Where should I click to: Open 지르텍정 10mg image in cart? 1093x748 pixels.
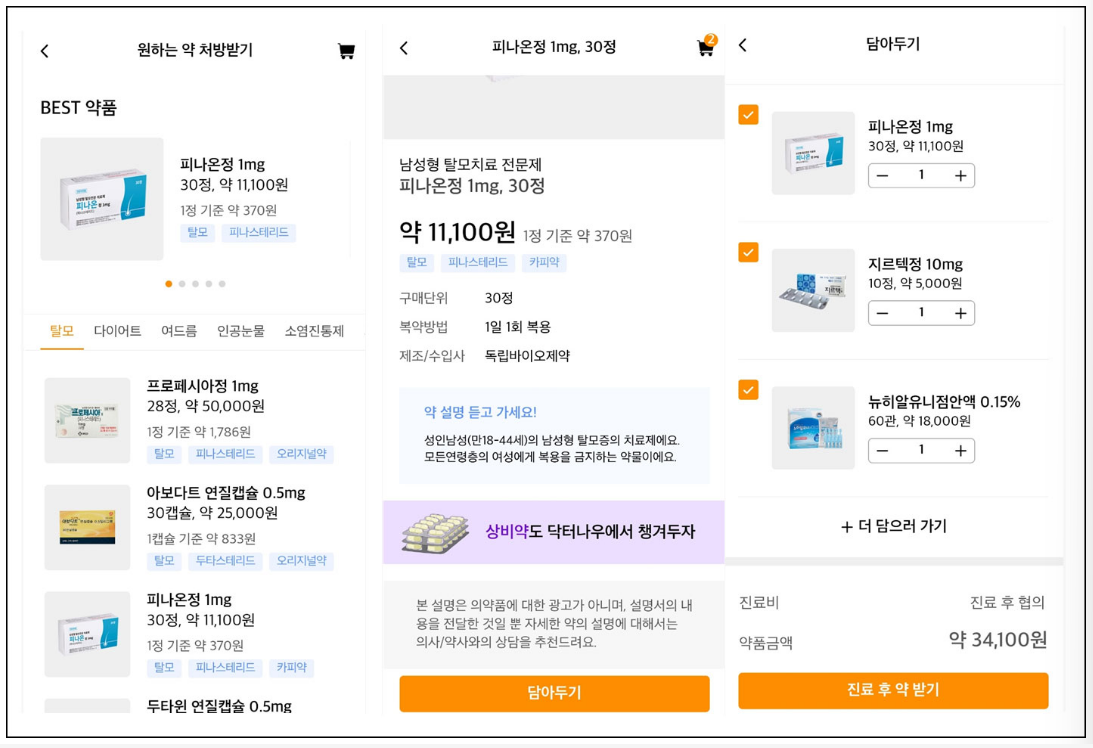[x=813, y=290]
